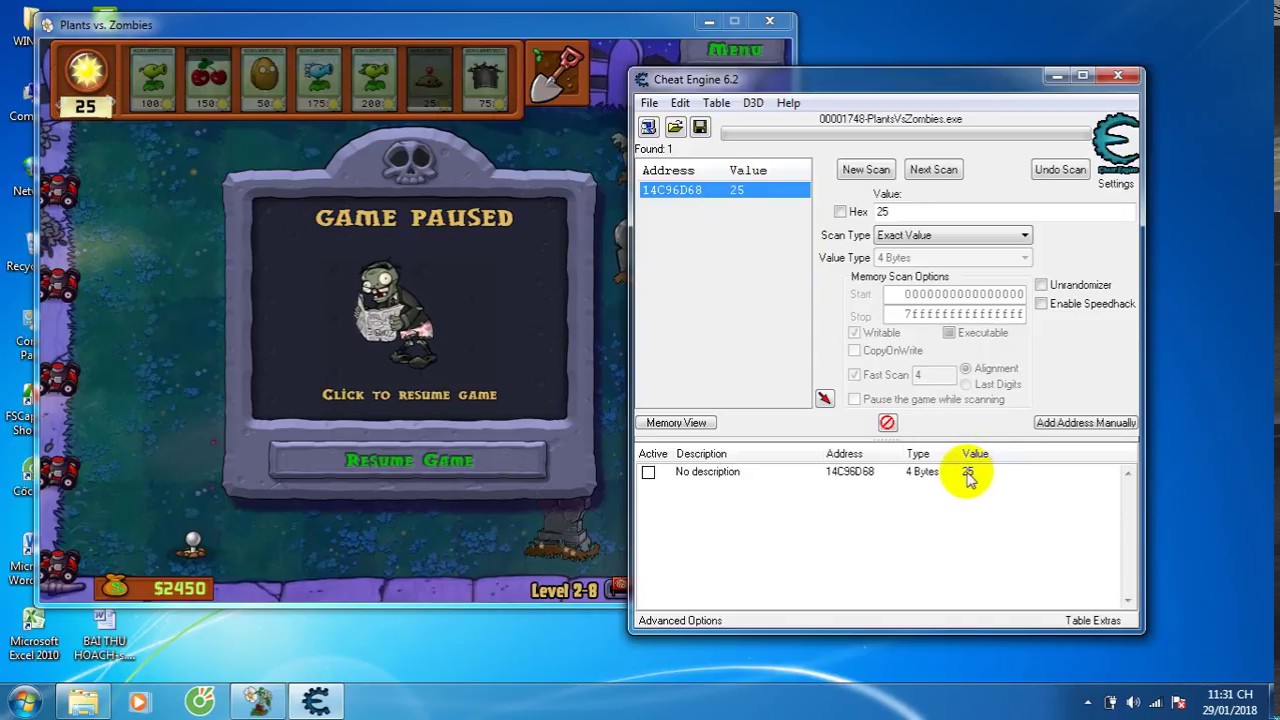Select the Repeater seed packet costing 200

pos(374,78)
